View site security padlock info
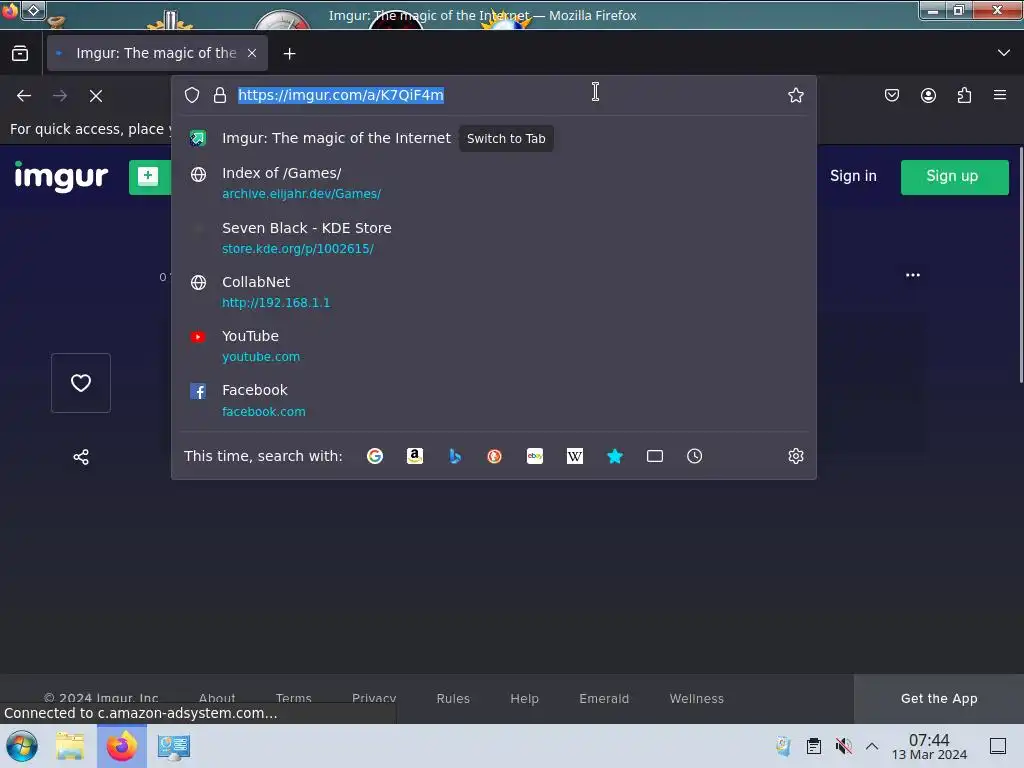Viewport: 1024px width, 768px height. 220,95
